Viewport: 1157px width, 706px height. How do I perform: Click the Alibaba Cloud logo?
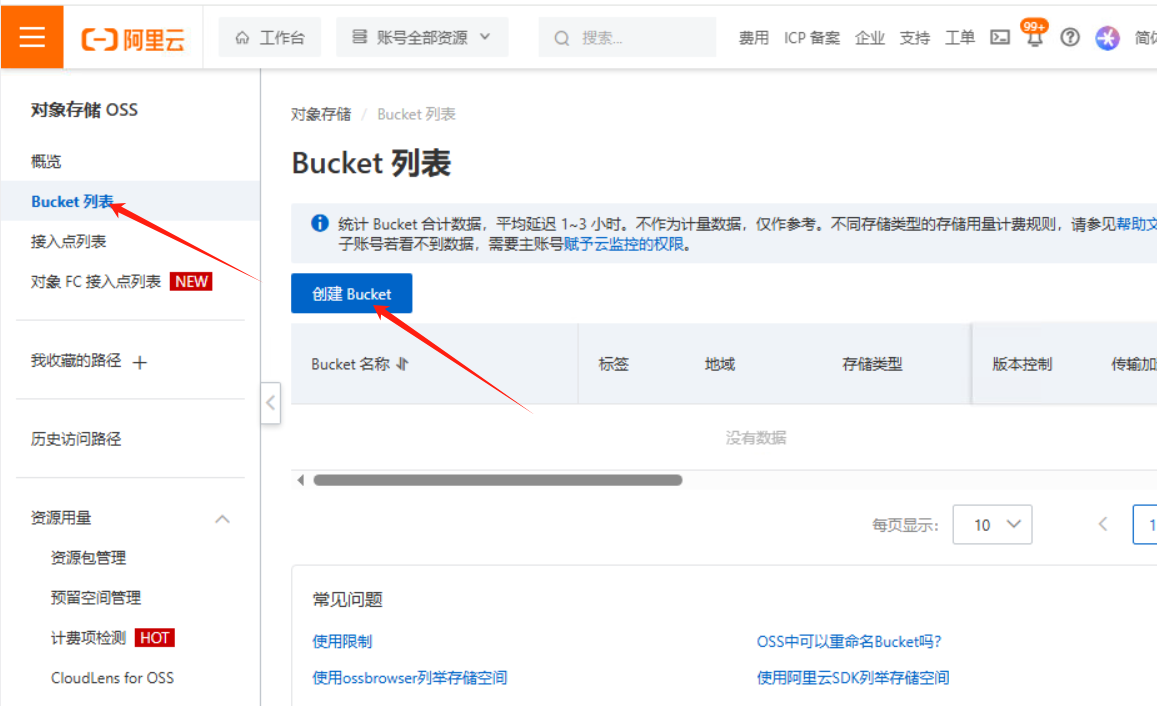click(x=134, y=39)
